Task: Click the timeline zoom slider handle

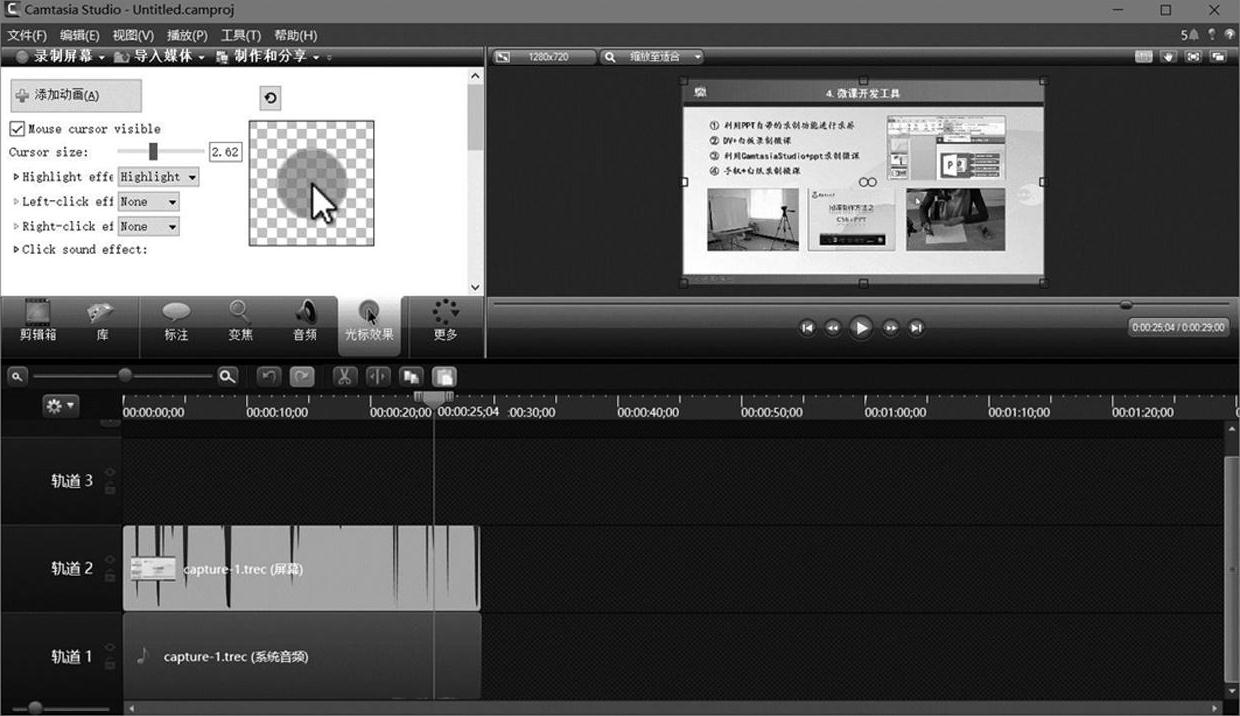Action: (x=125, y=376)
